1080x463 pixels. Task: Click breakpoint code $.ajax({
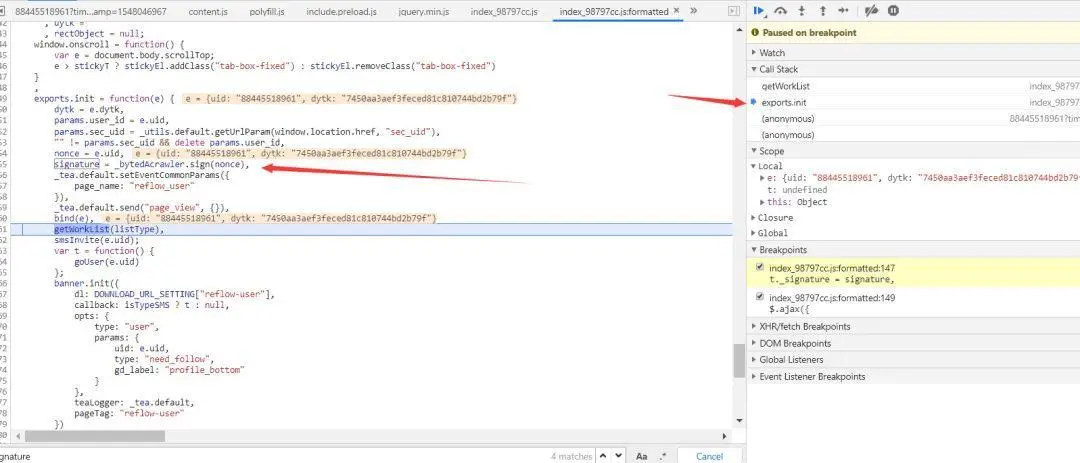pyautogui.click(x=787, y=309)
